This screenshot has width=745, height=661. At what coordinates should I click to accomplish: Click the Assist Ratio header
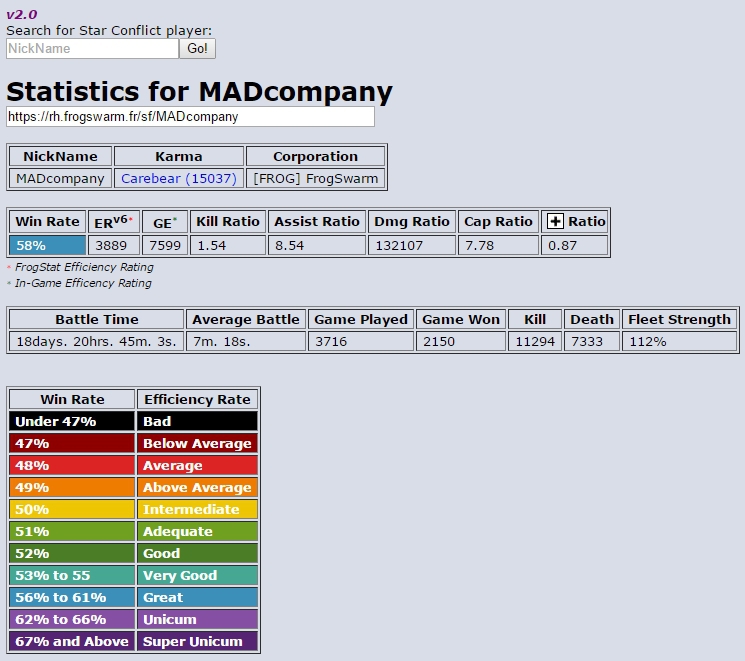tap(317, 221)
